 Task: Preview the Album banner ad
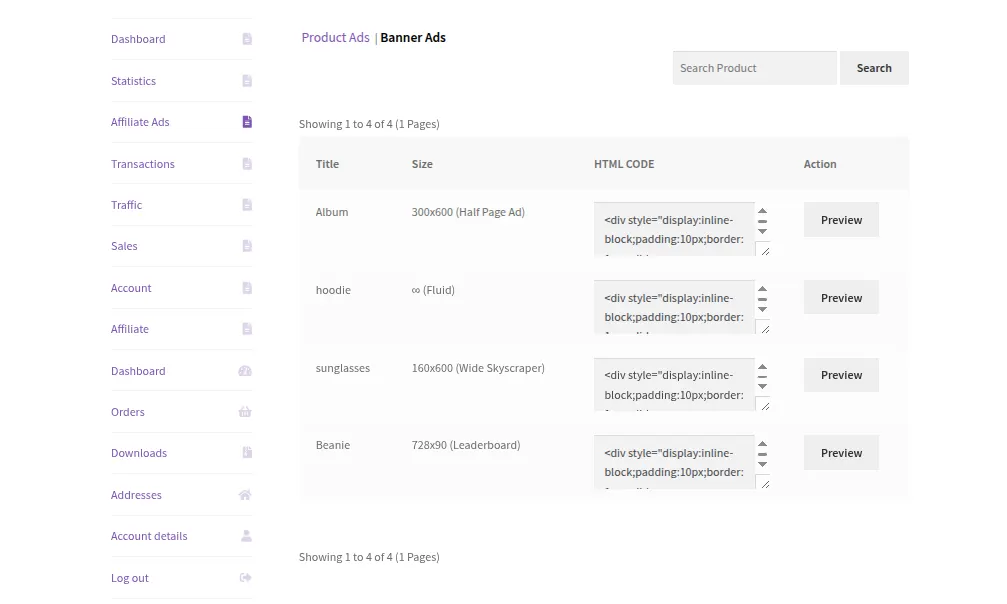tap(841, 220)
